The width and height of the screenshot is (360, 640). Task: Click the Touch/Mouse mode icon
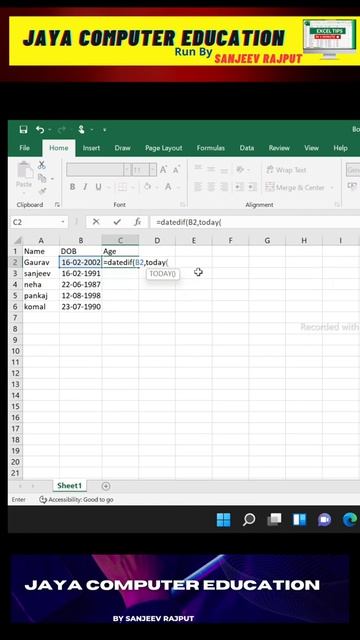coord(81,130)
